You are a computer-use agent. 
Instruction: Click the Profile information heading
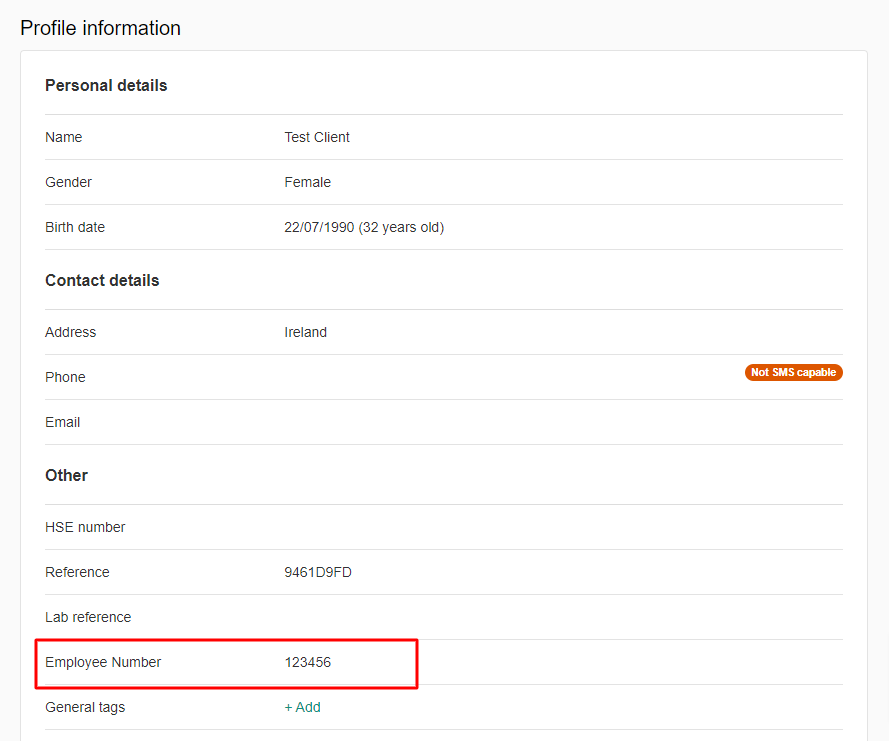(100, 28)
